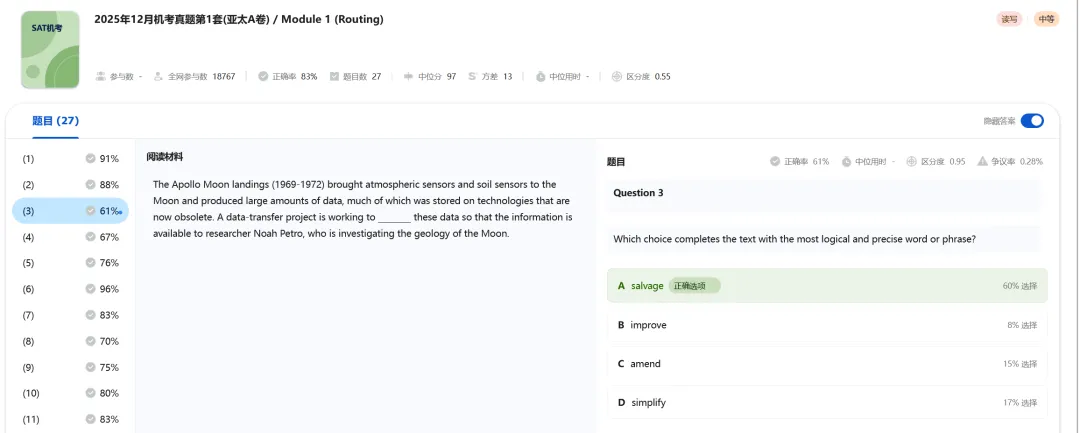Click the 中位用时 stopwatch icon in header

(x=540, y=76)
